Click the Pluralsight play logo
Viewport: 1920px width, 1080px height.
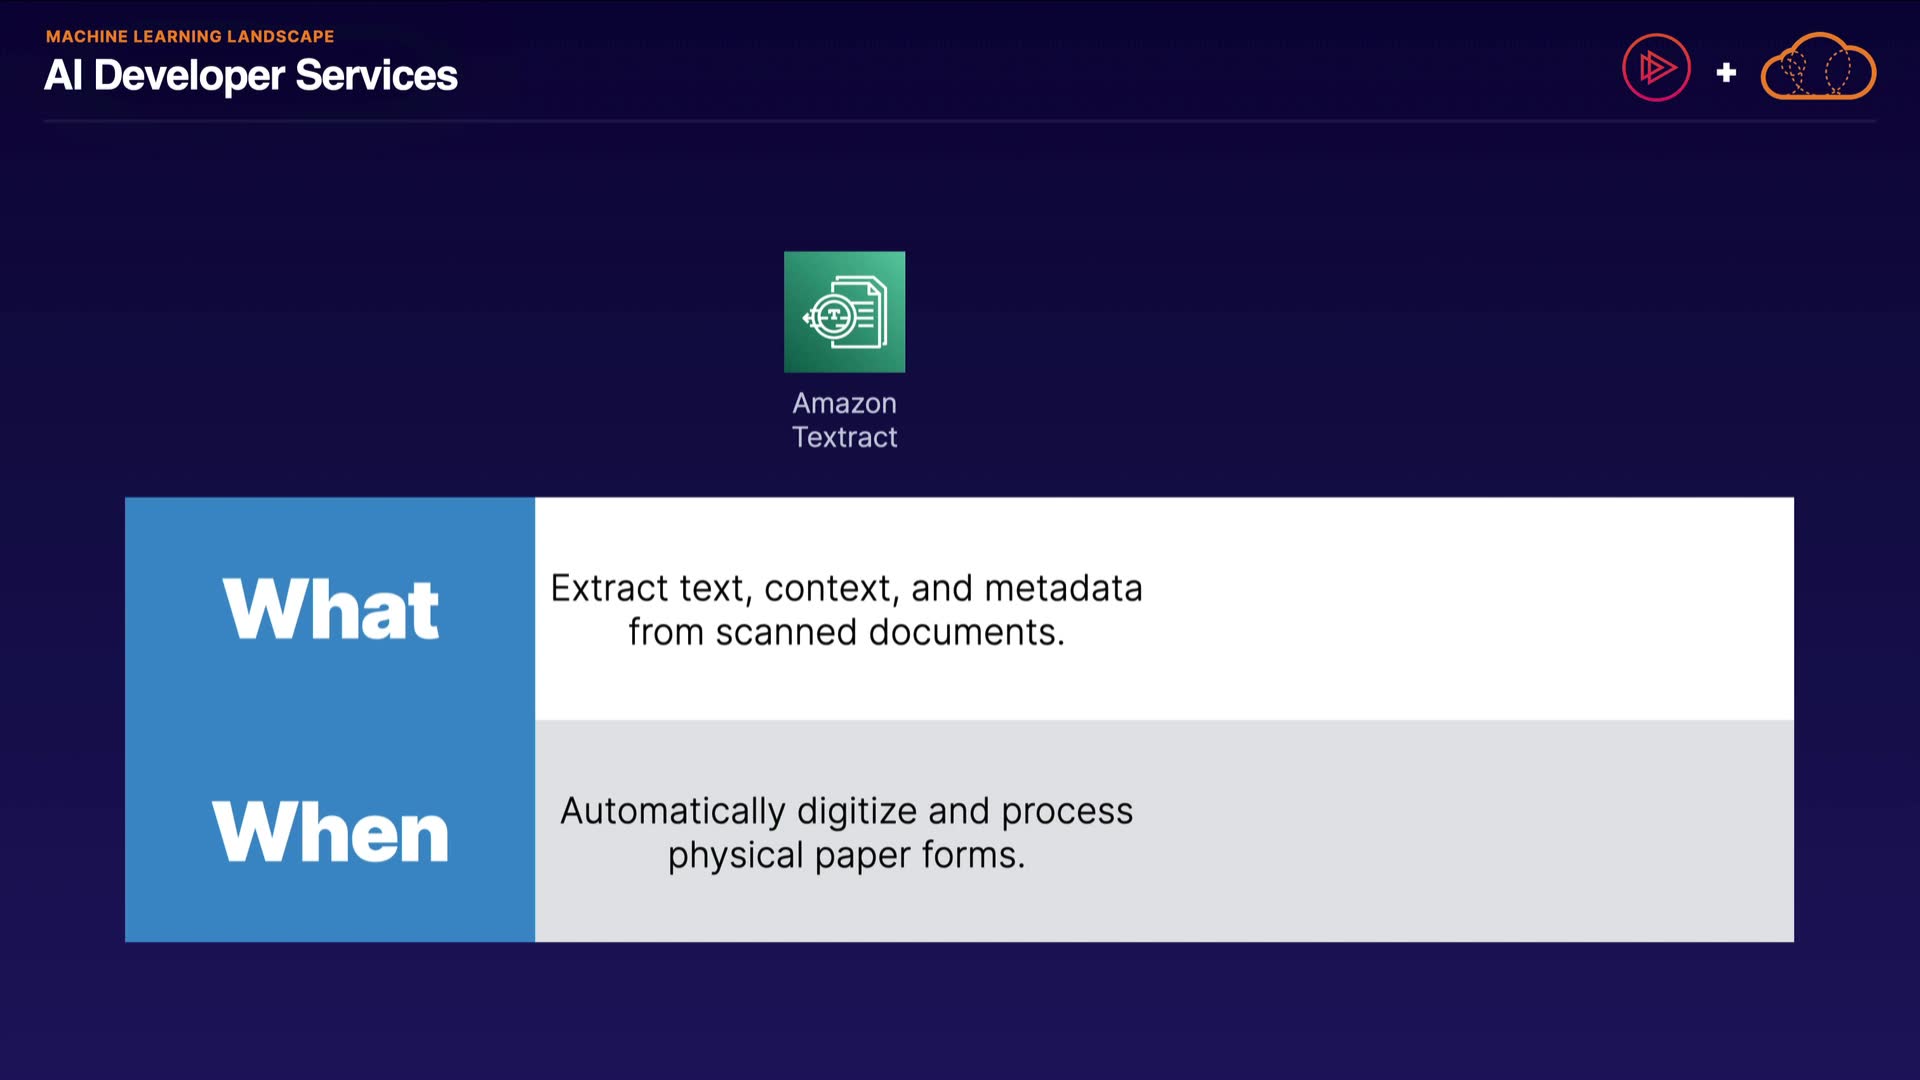coord(1656,68)
